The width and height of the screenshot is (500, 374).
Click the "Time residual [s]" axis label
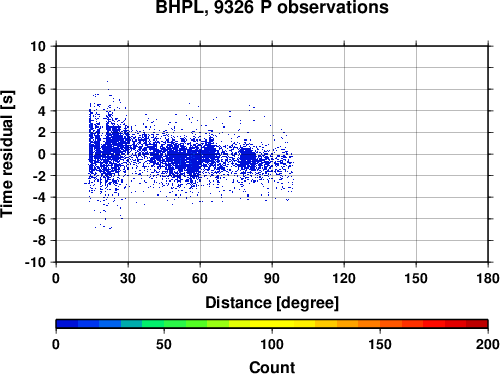(7, 154)
